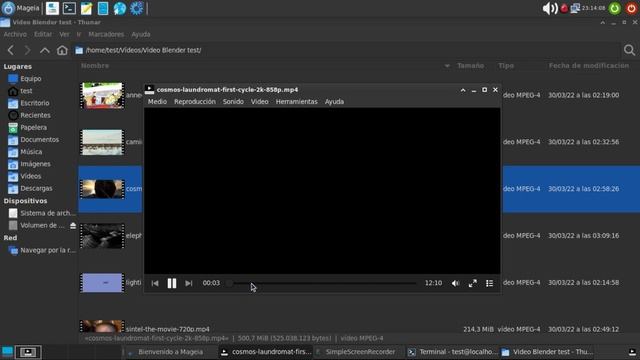Launch the web browser globe icon
The image size is (640, 360).
coord(120,8)
